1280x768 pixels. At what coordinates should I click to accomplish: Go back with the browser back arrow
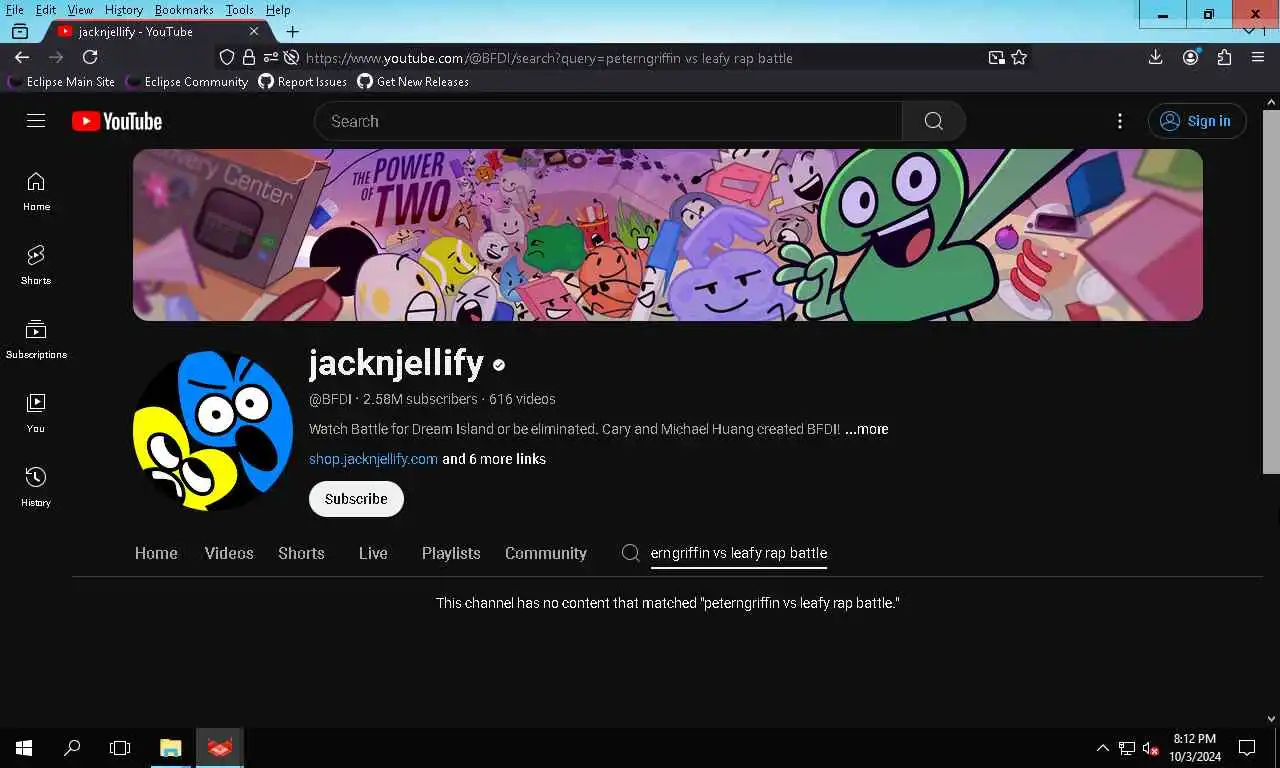(x=22, y=58)
